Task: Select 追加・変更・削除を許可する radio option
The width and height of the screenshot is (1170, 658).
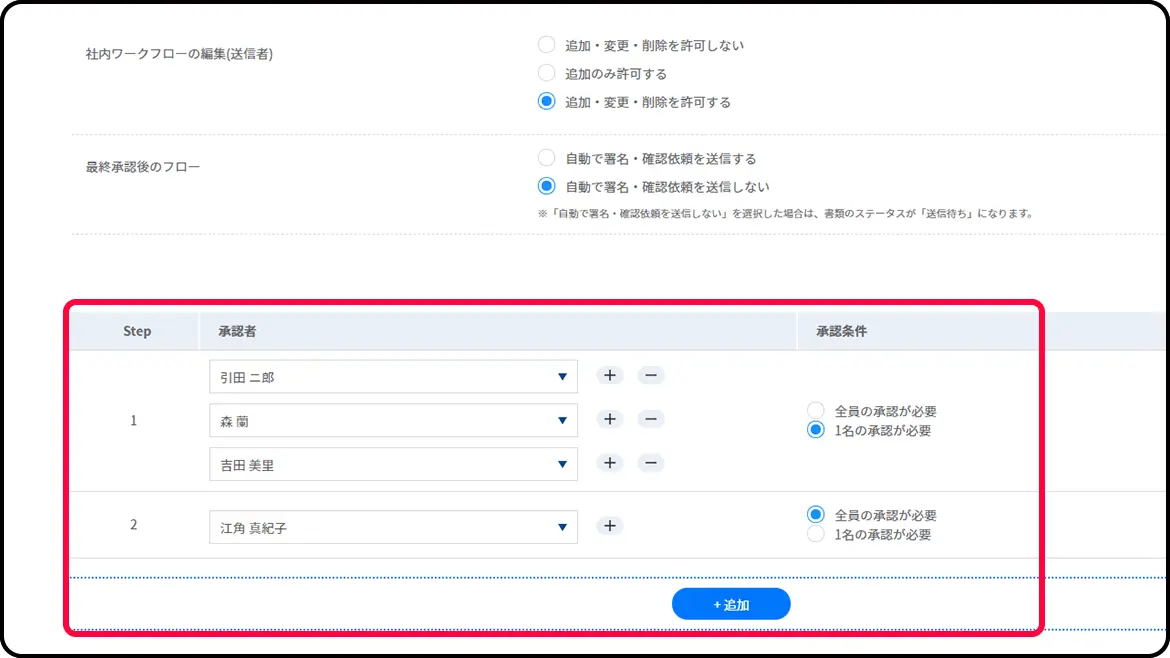Action: pyautogui.click(x=546, y=101)
